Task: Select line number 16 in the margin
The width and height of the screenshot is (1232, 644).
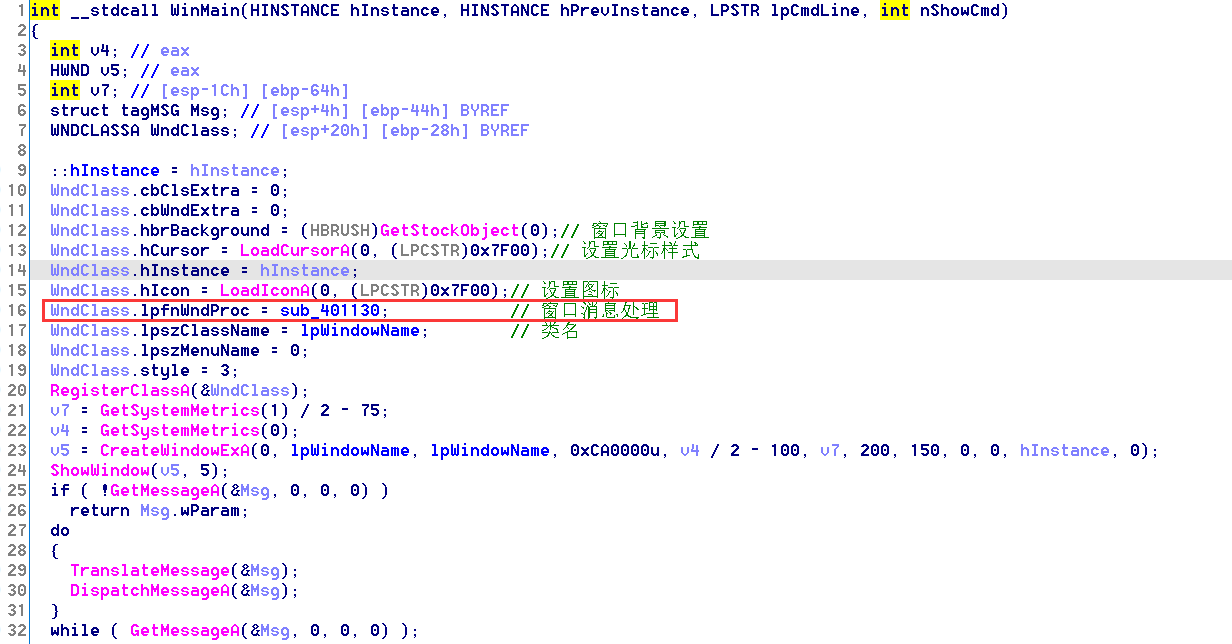Action: tap(17, 310)
